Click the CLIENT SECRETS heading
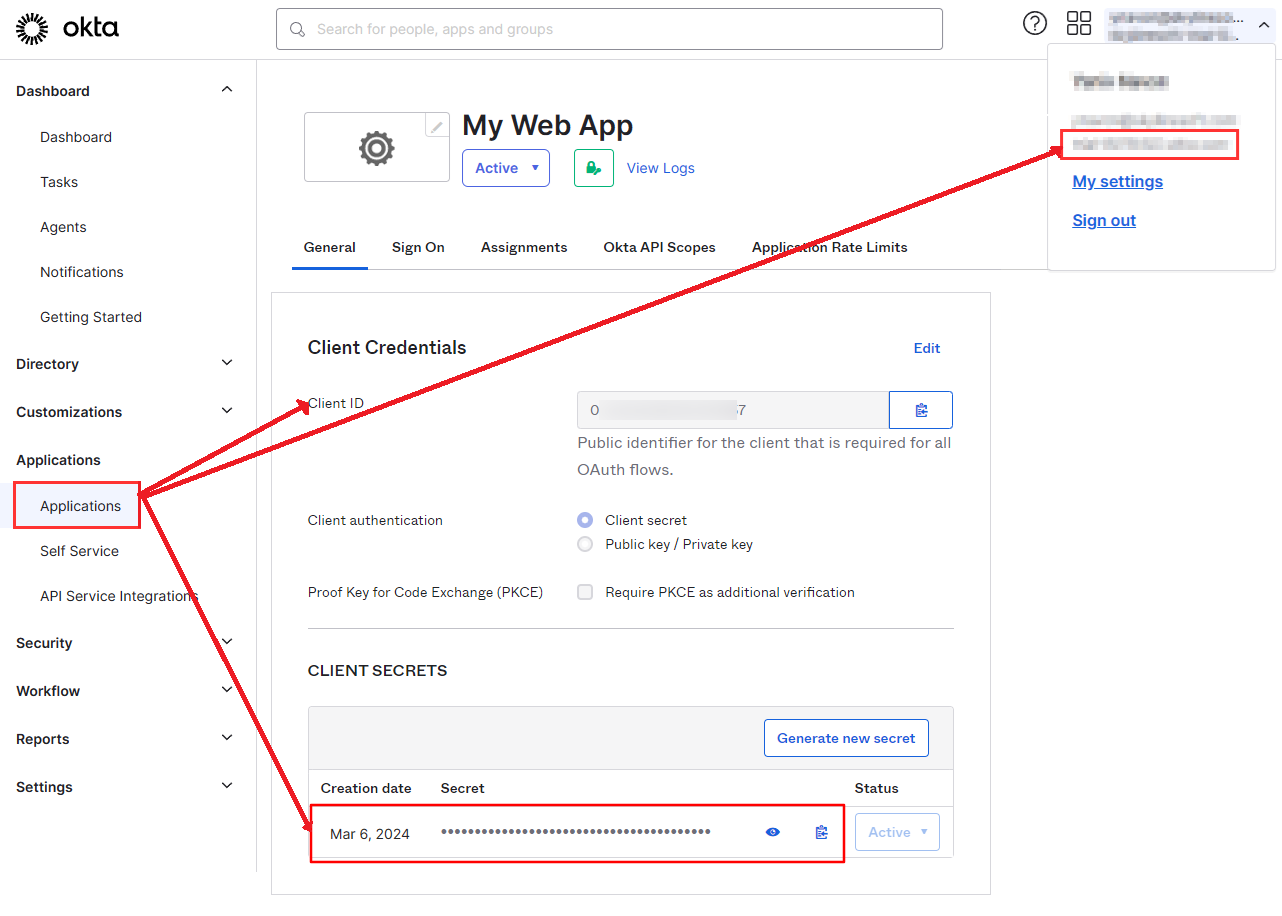 click(378, 670)
